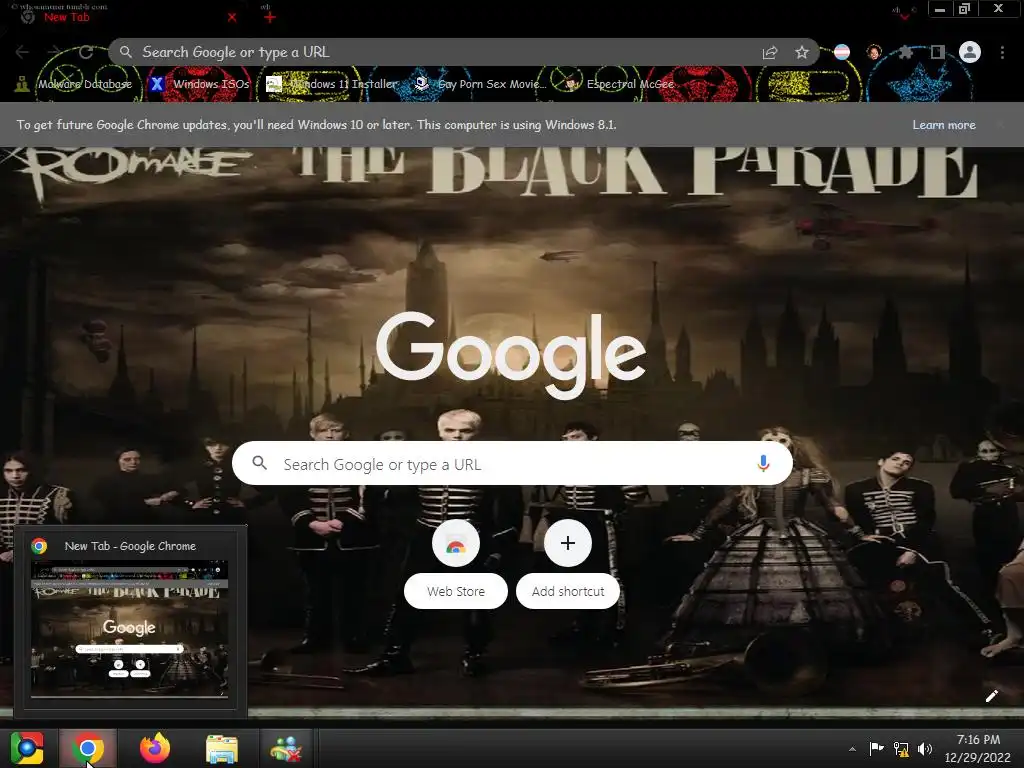Focus the top address bar
1024x768 pixels.
[x=462, y=52]
